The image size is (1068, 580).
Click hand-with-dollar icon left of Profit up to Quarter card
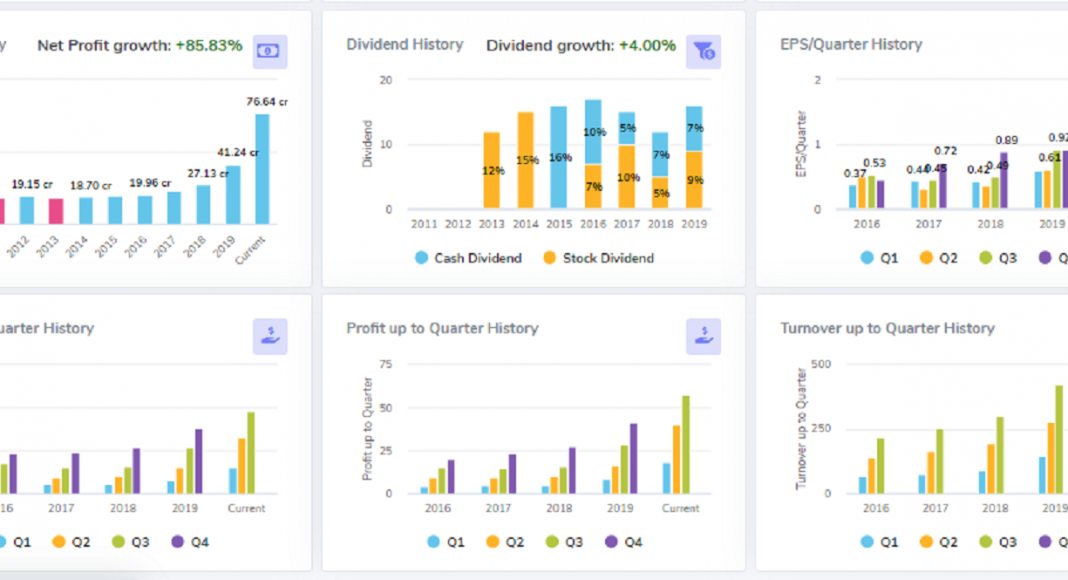[270, 336]
